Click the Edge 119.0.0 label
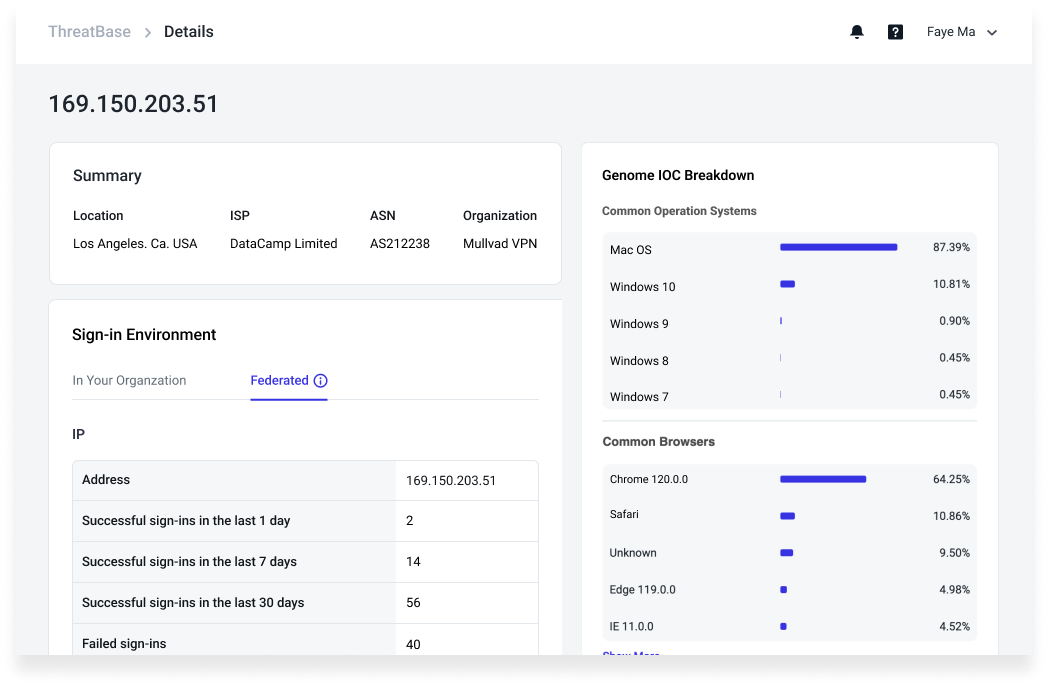 pos(642,589)
